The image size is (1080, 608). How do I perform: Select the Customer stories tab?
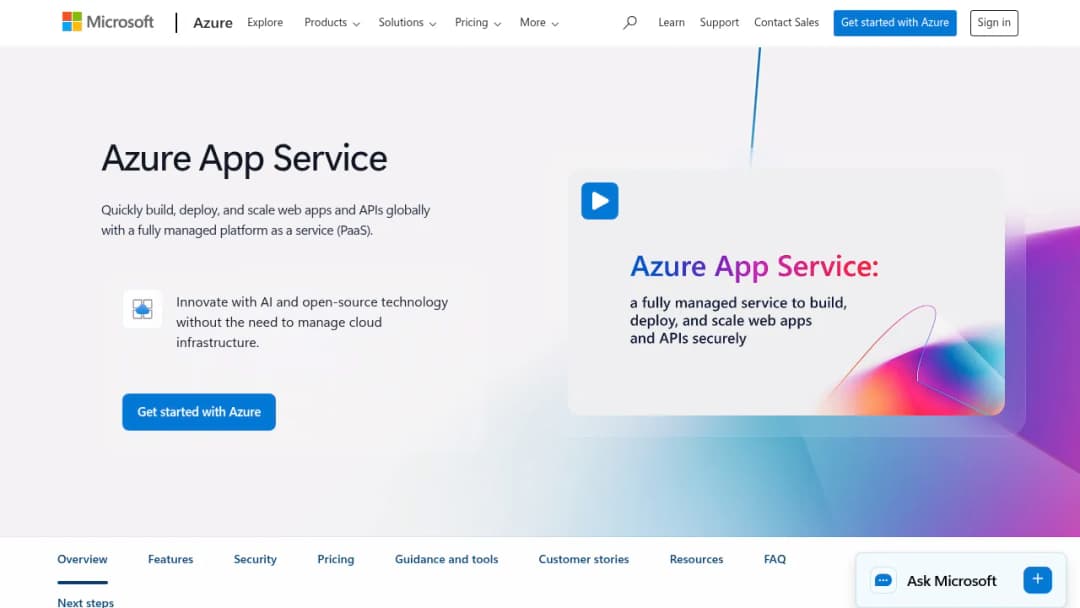tap(583, 559)
